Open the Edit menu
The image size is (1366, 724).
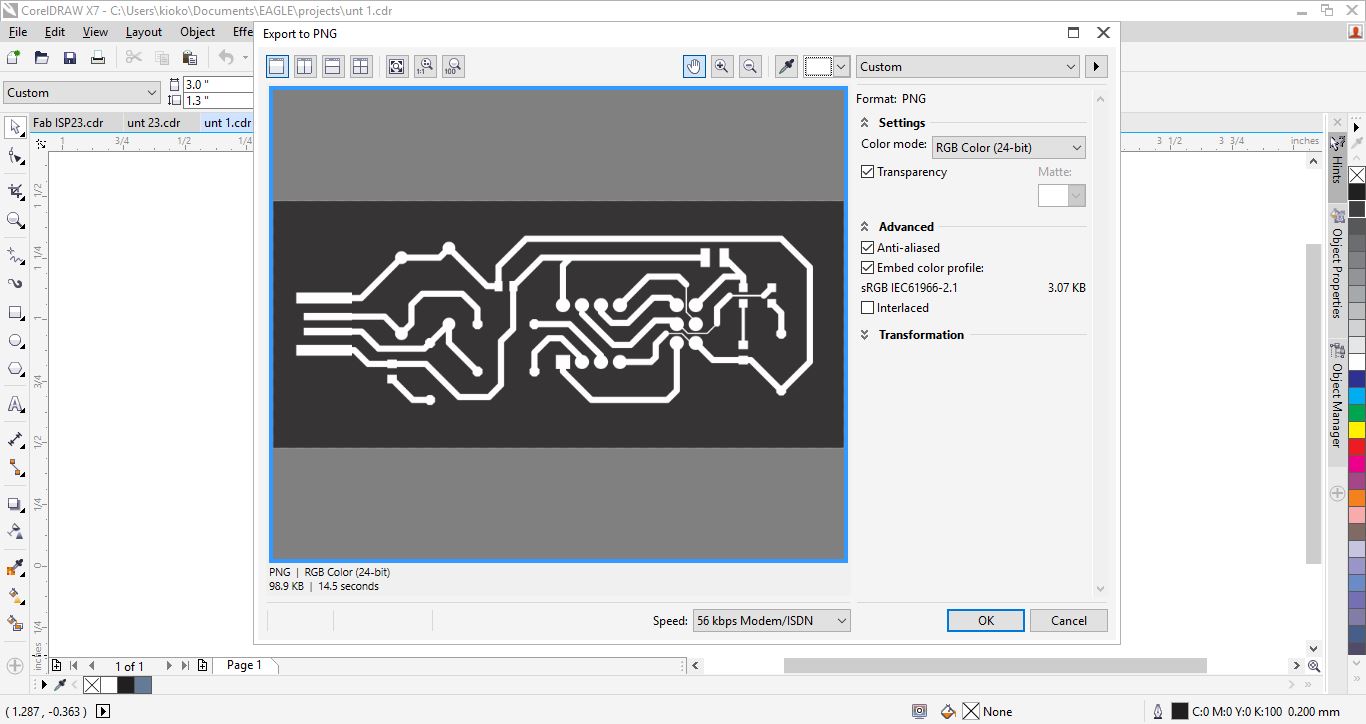[x=55, y=32]
